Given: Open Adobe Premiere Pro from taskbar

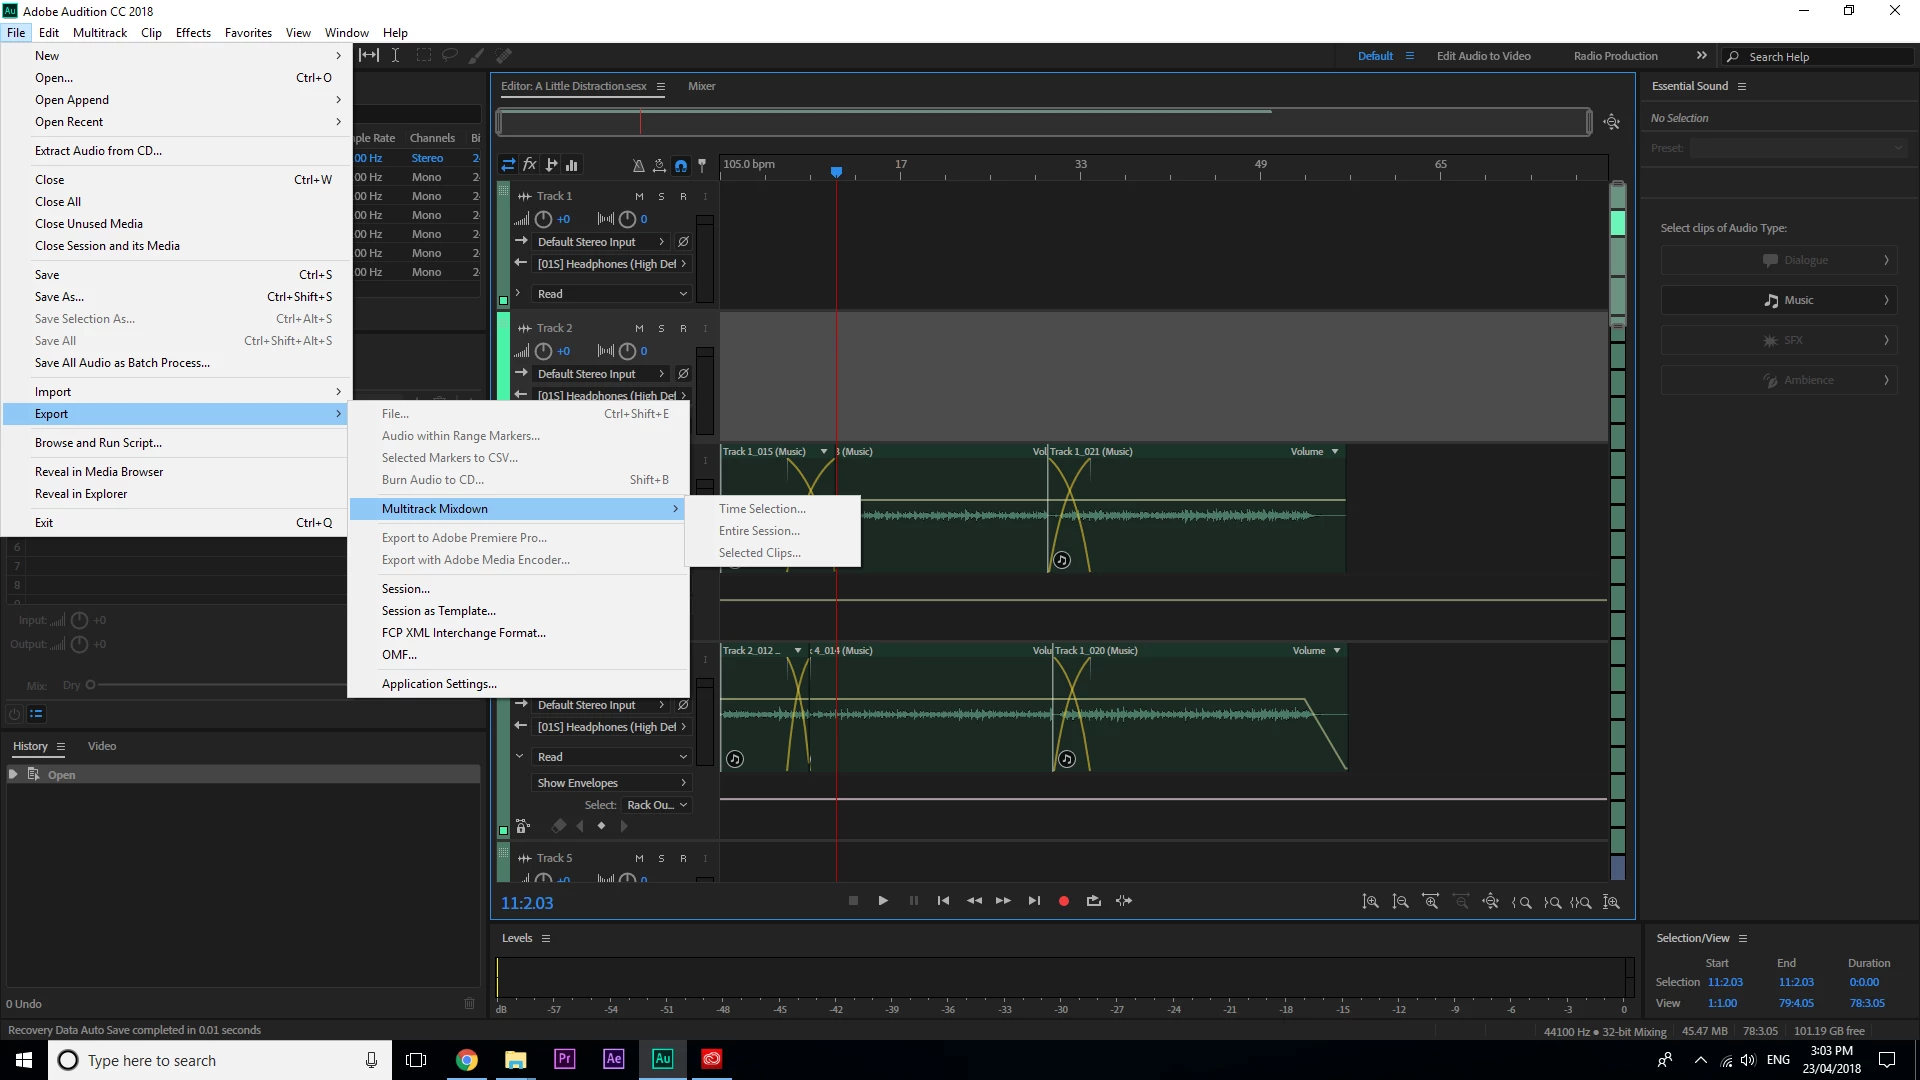Looking at the screenshot, I should point(564,1059).
